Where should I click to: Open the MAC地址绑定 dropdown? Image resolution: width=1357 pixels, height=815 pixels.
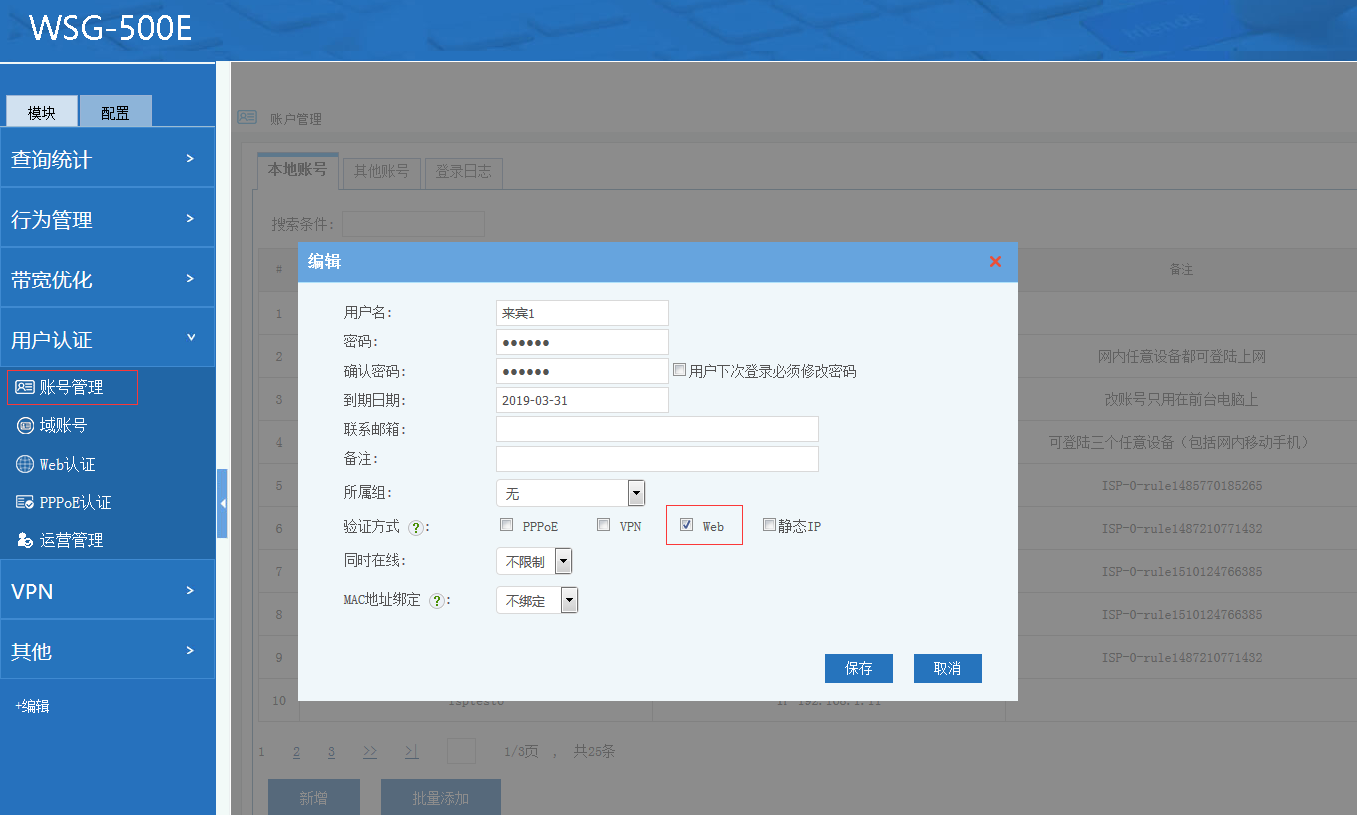569,600
